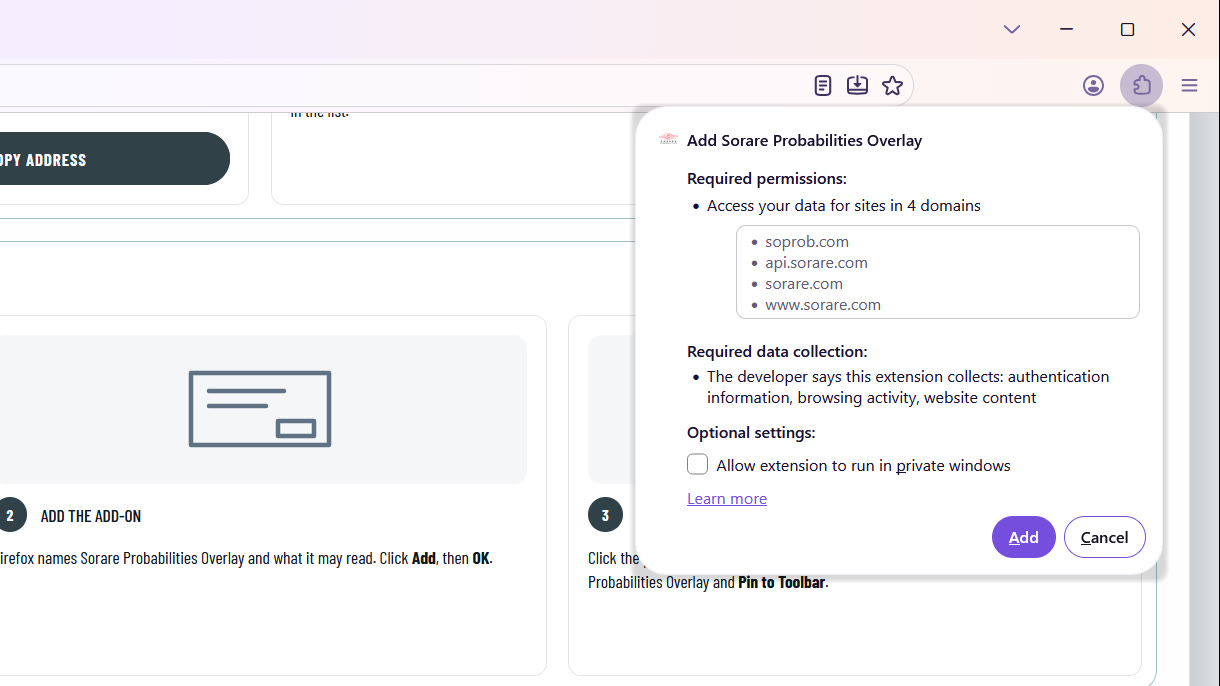Screen dimensions: 1220x686
Task: Click the Required permissions heading
Action: 767,179
